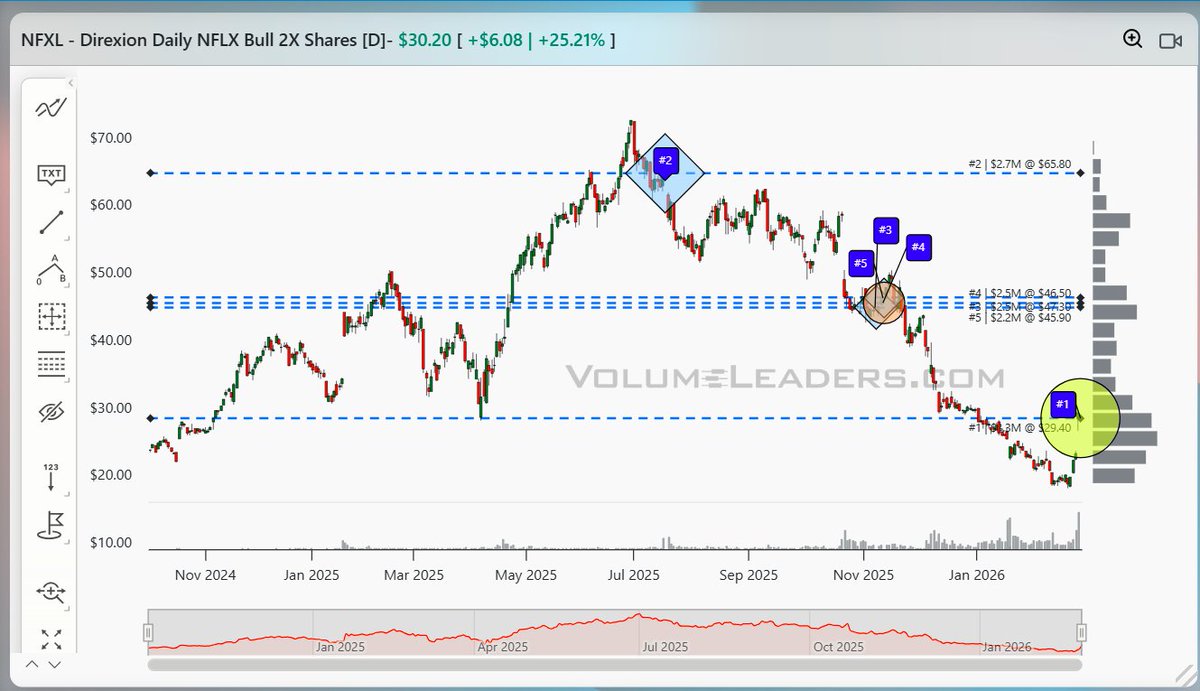This screenshot has height=691, width=1200.
Task: Click the #3 trade marker badge
Action: [885, 230]
